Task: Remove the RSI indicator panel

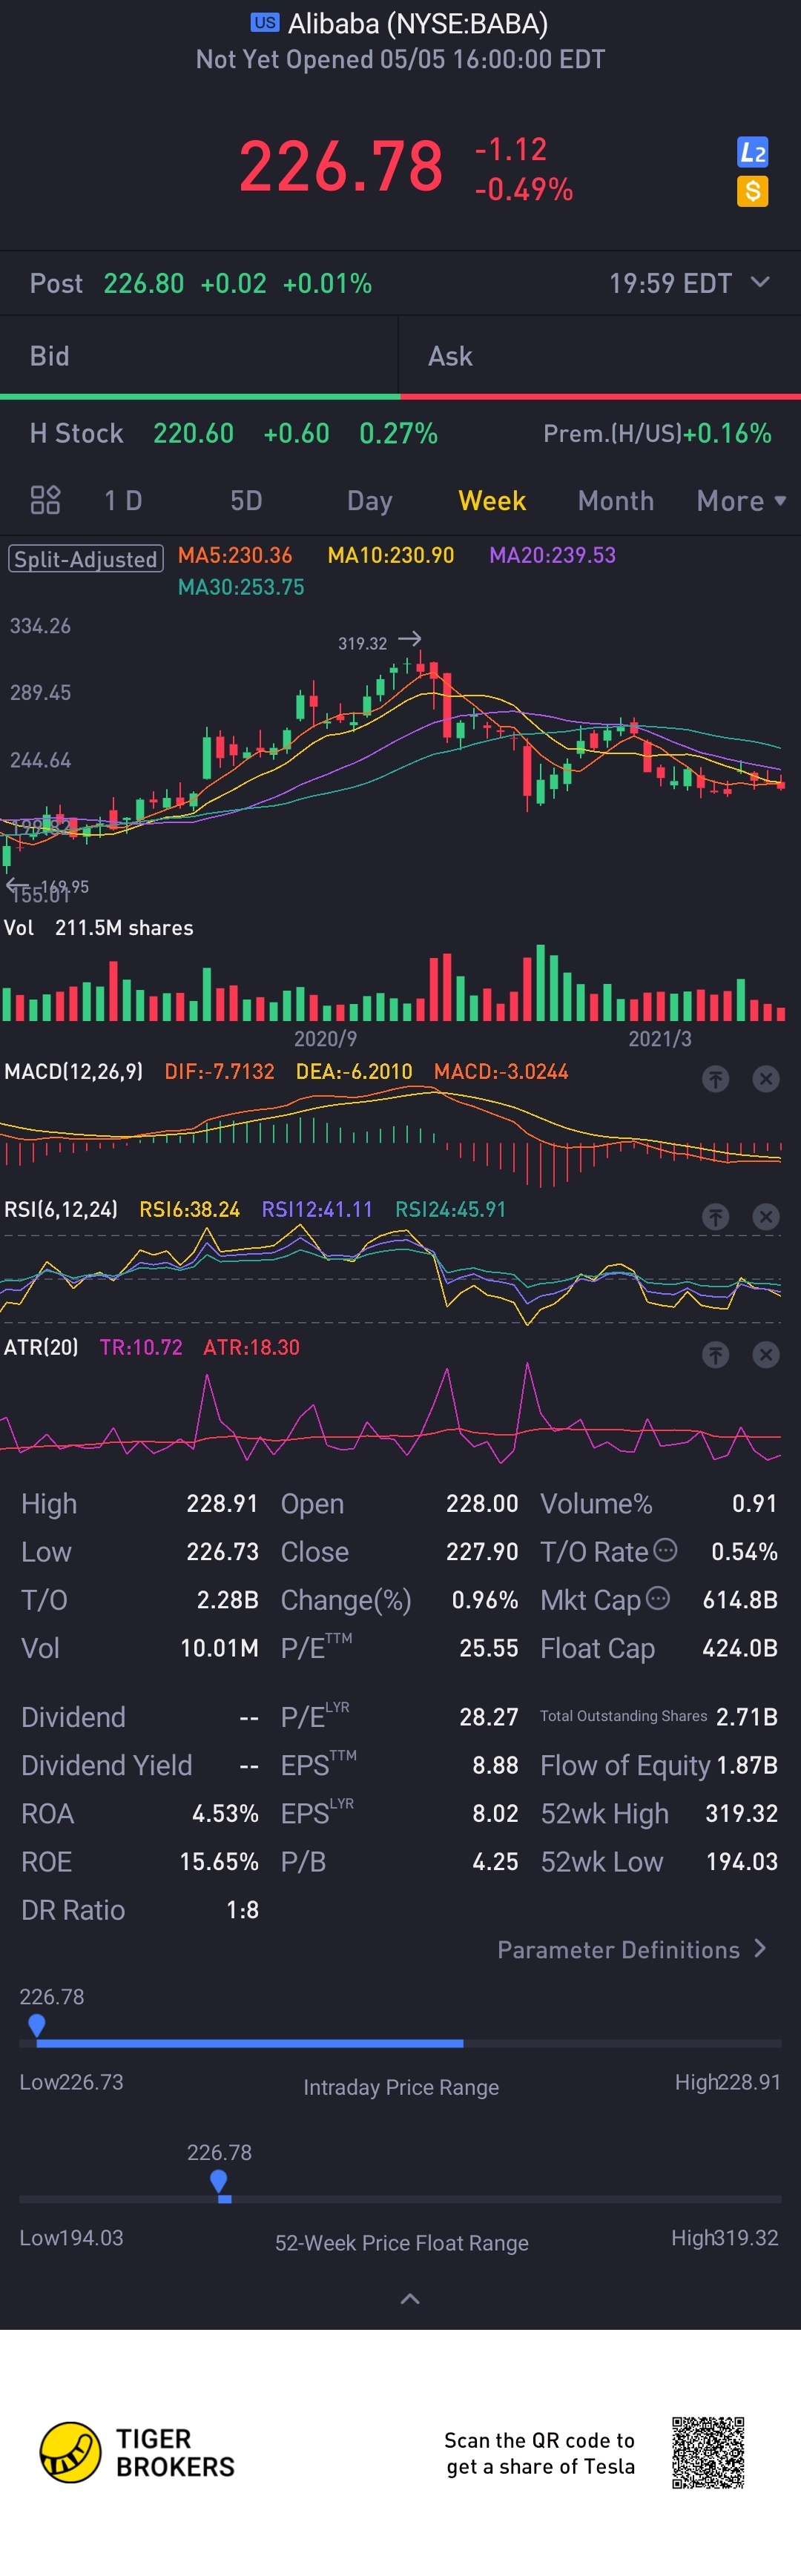Action: [766, 1217]
